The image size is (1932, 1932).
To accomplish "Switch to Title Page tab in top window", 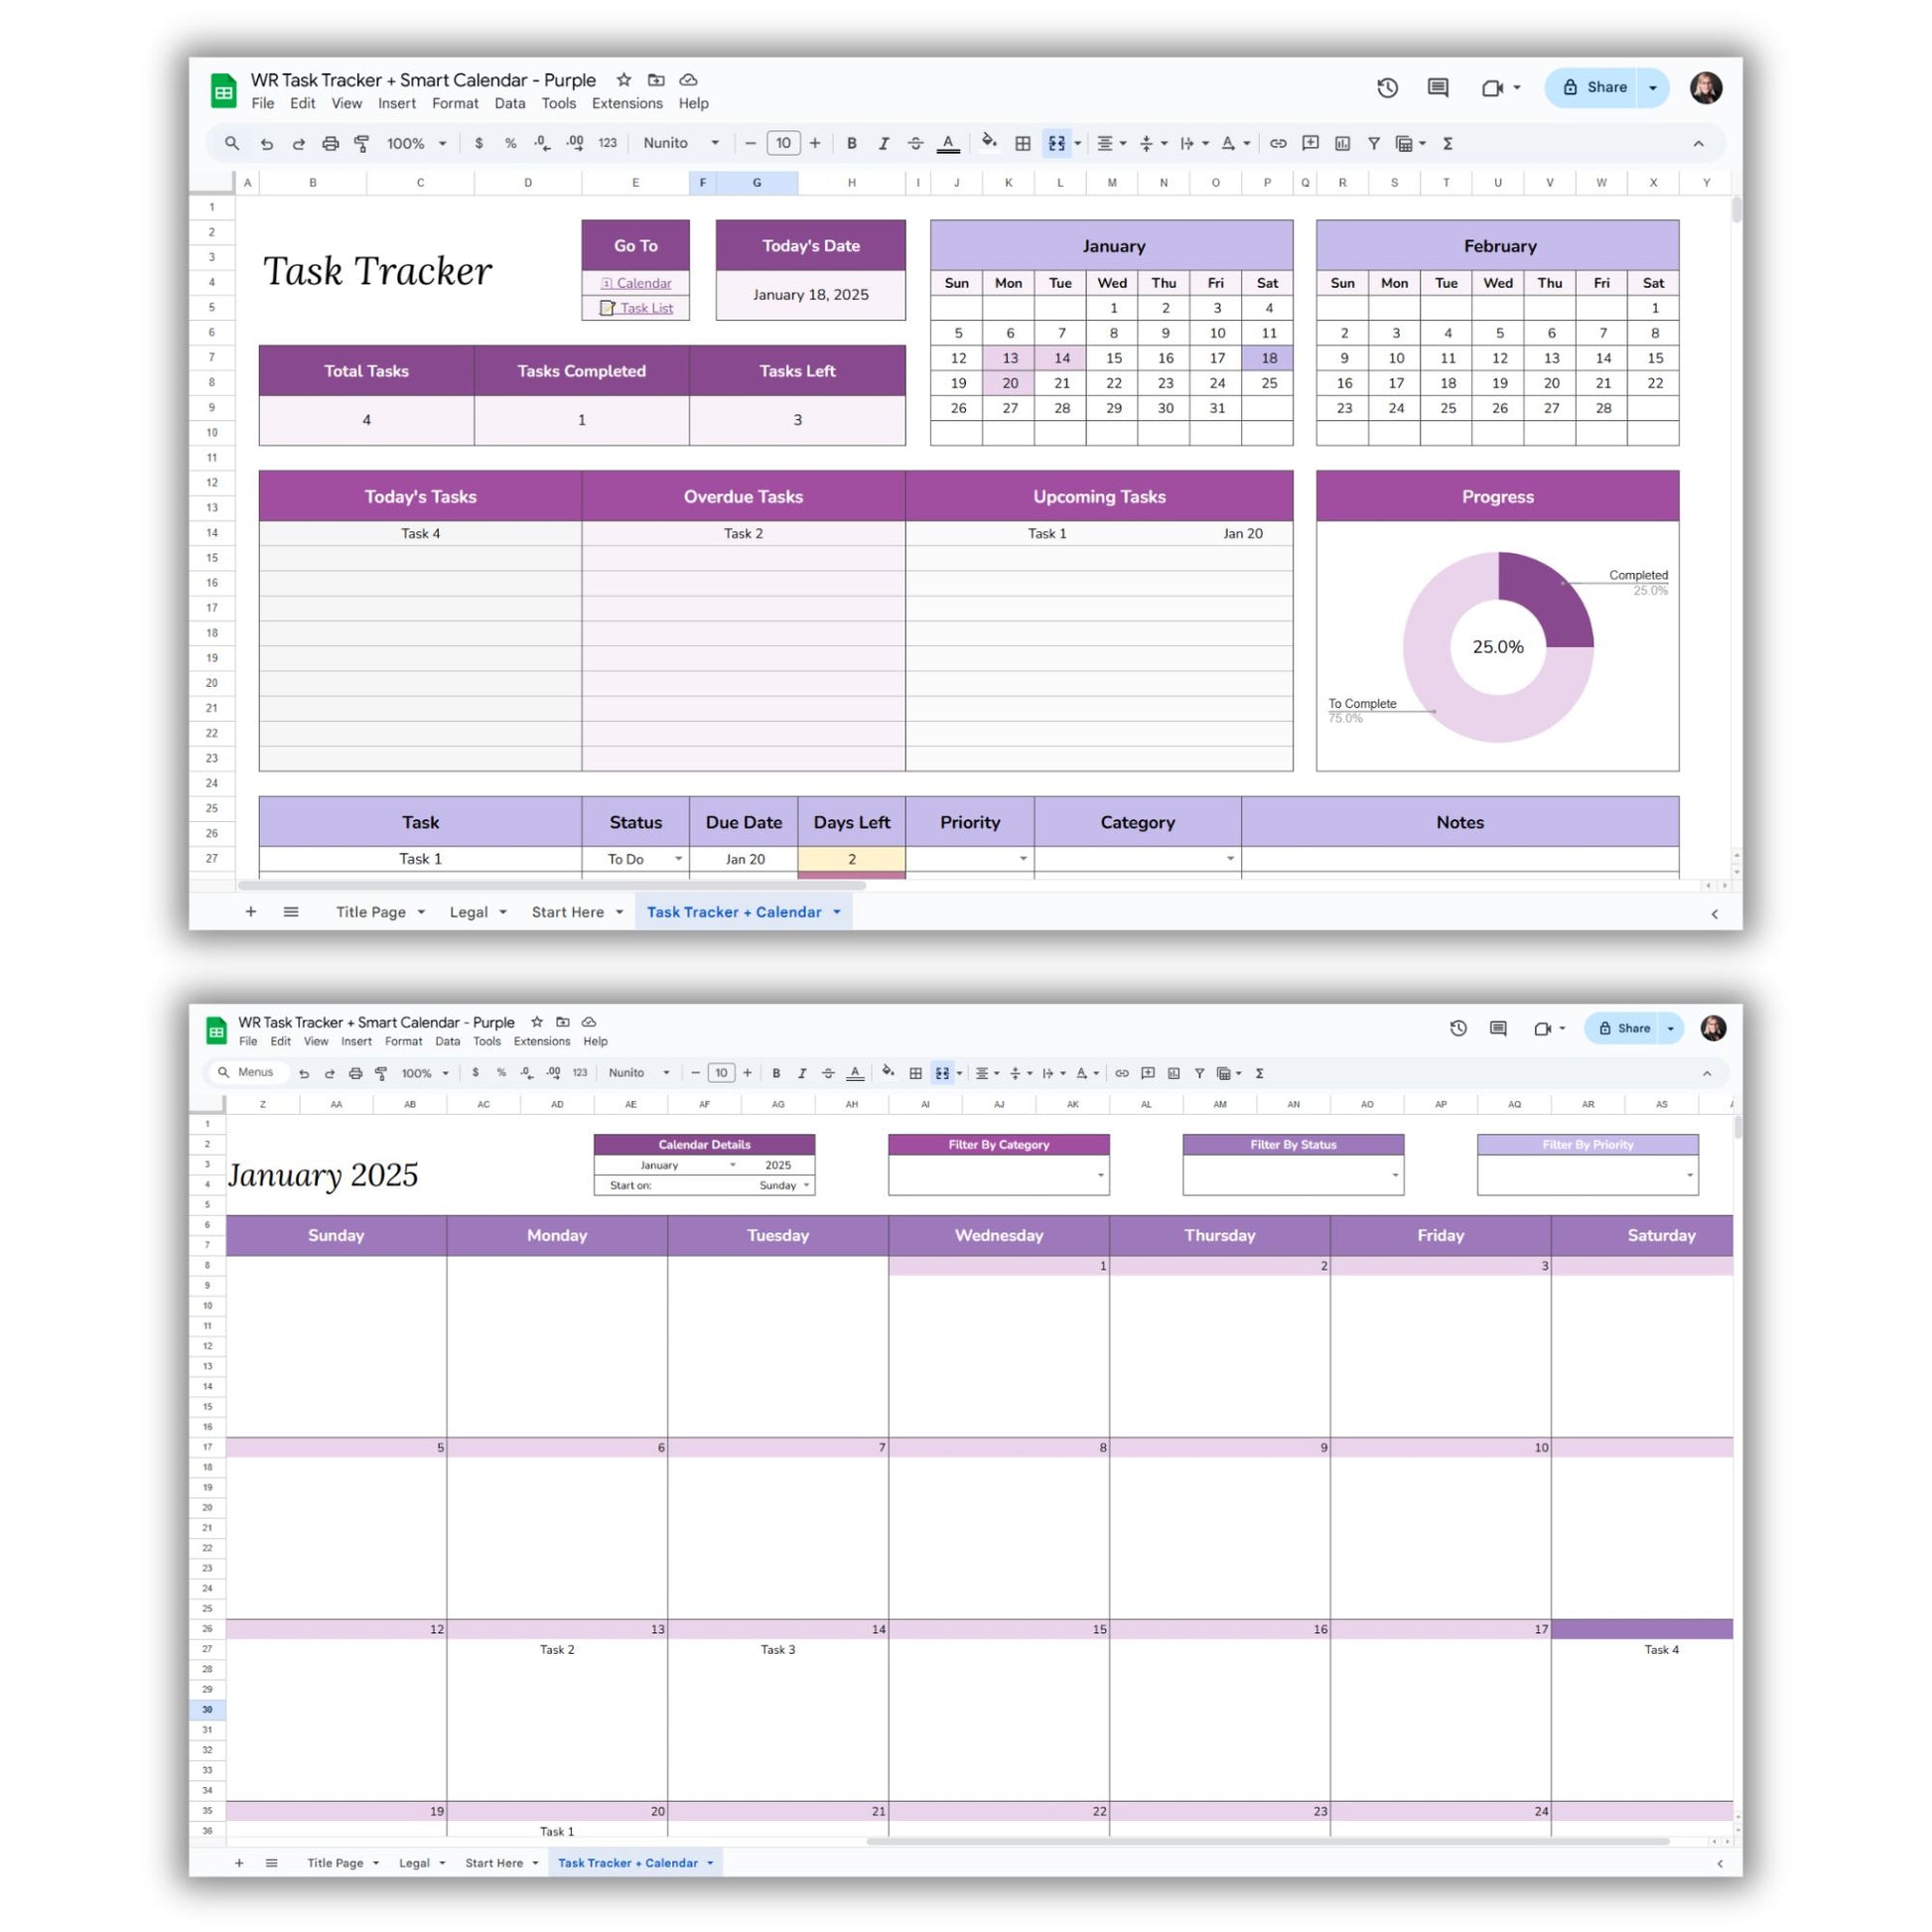I will (371, 912).
